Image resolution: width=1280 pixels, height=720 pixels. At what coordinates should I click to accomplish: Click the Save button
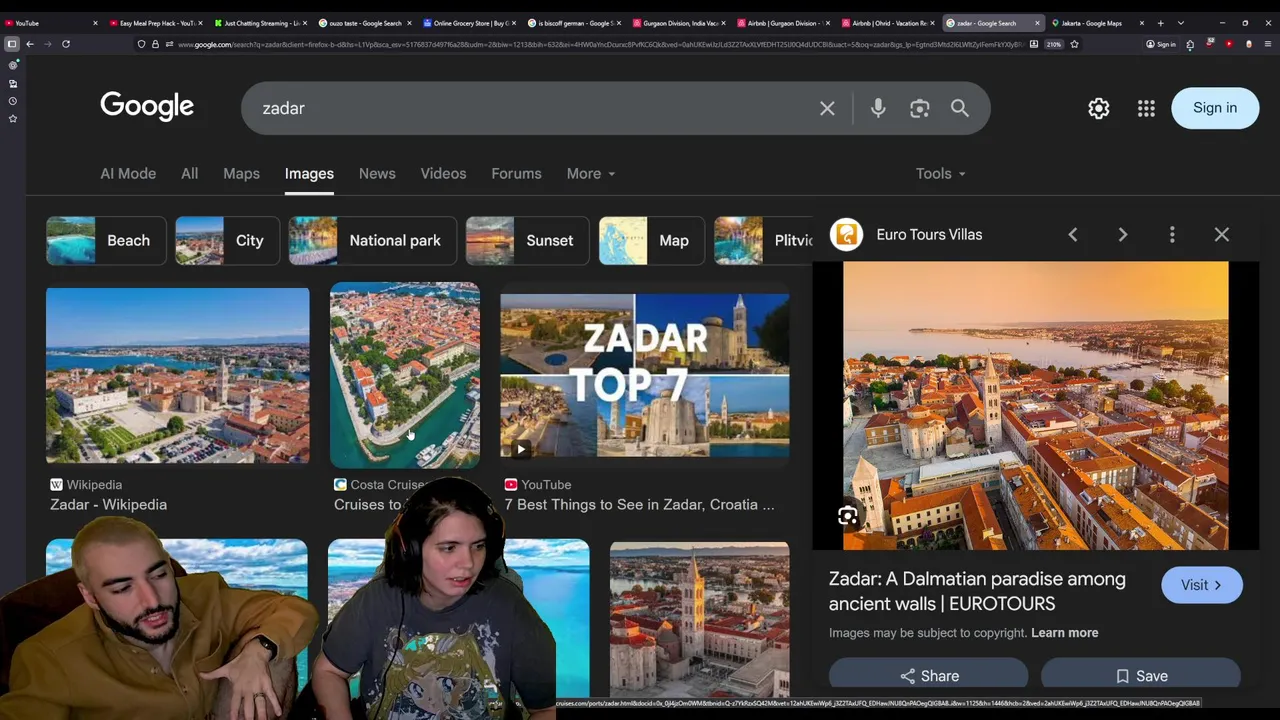pos(1141,676)
